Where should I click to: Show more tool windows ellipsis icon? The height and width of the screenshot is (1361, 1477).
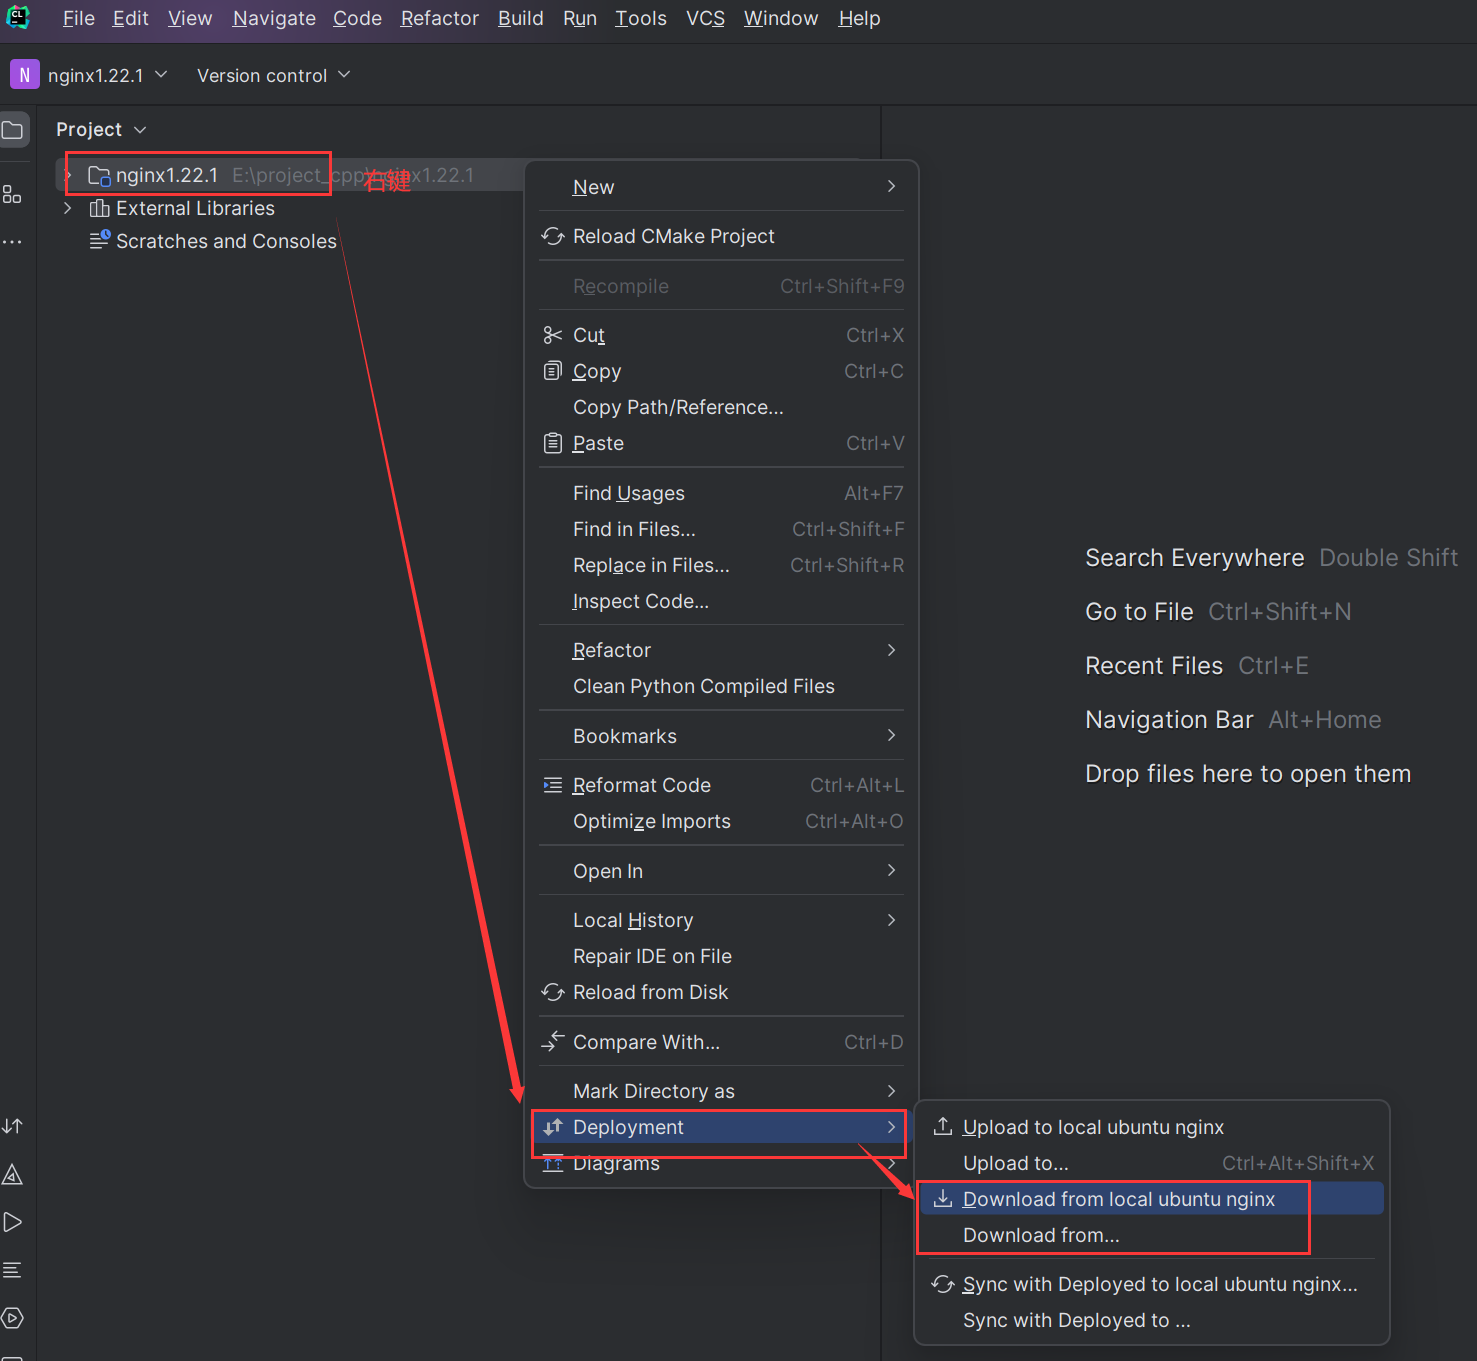(12, 242)
